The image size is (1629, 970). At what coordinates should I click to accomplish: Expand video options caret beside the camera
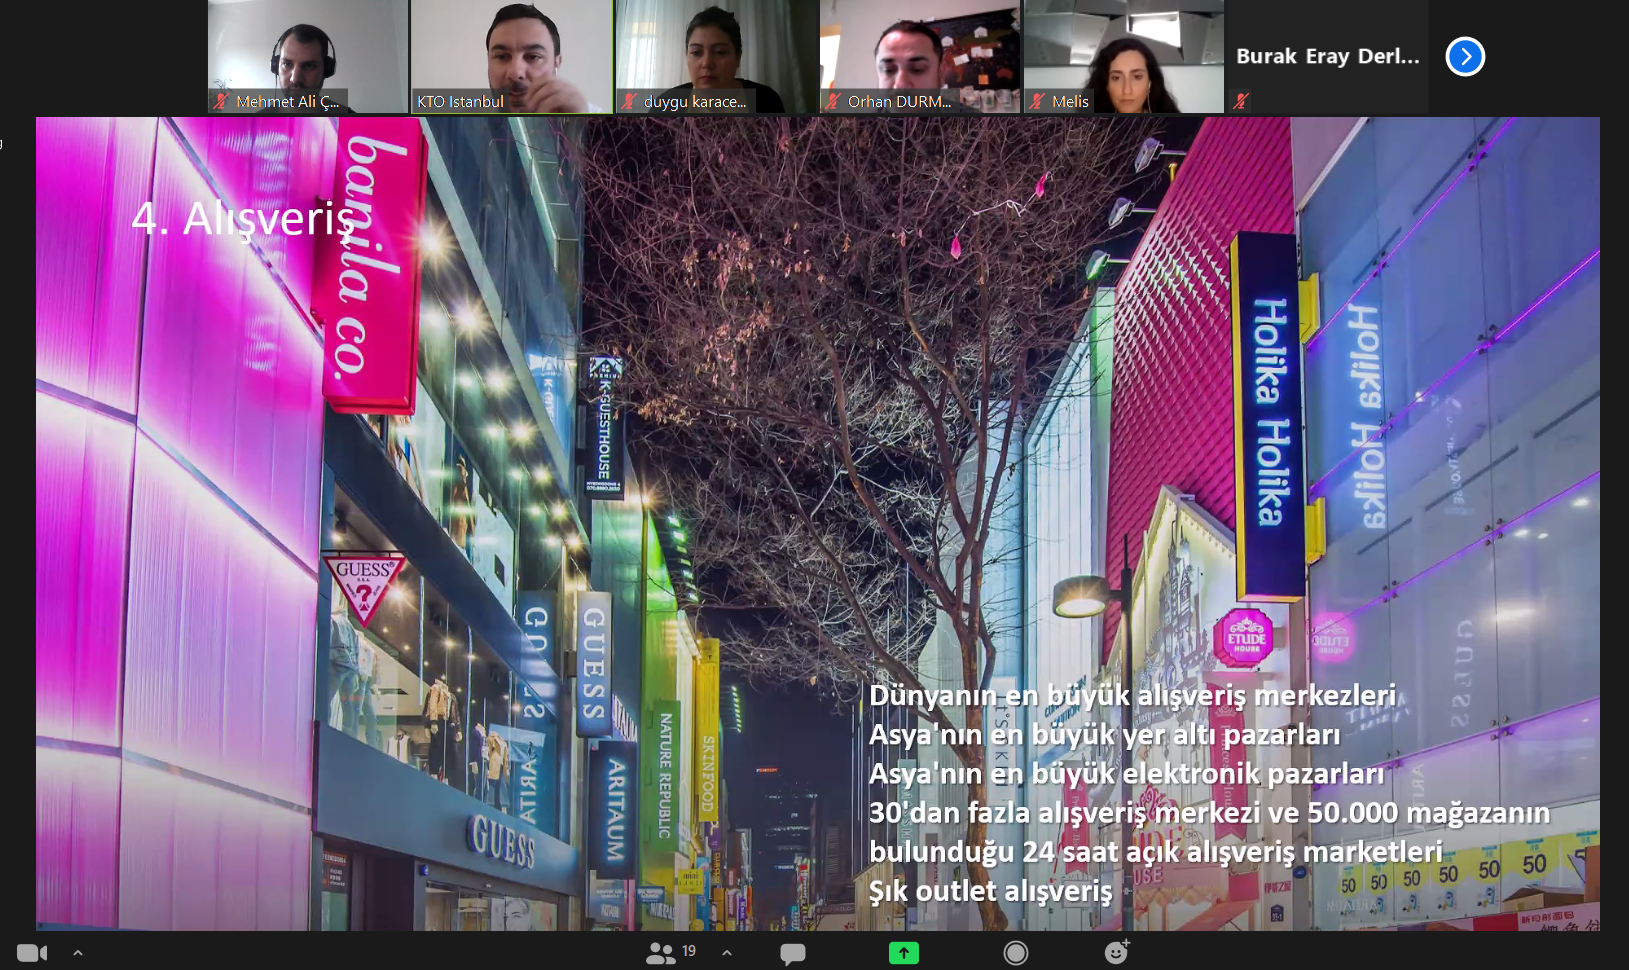78,953
